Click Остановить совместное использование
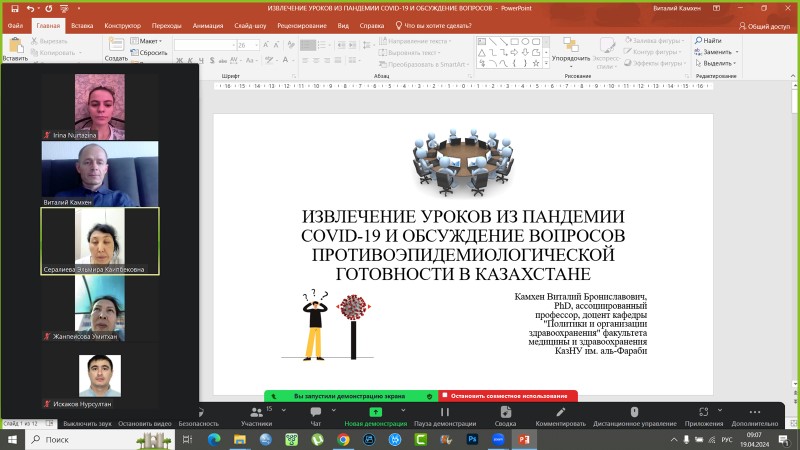800x450 pixels. [508, 396]
